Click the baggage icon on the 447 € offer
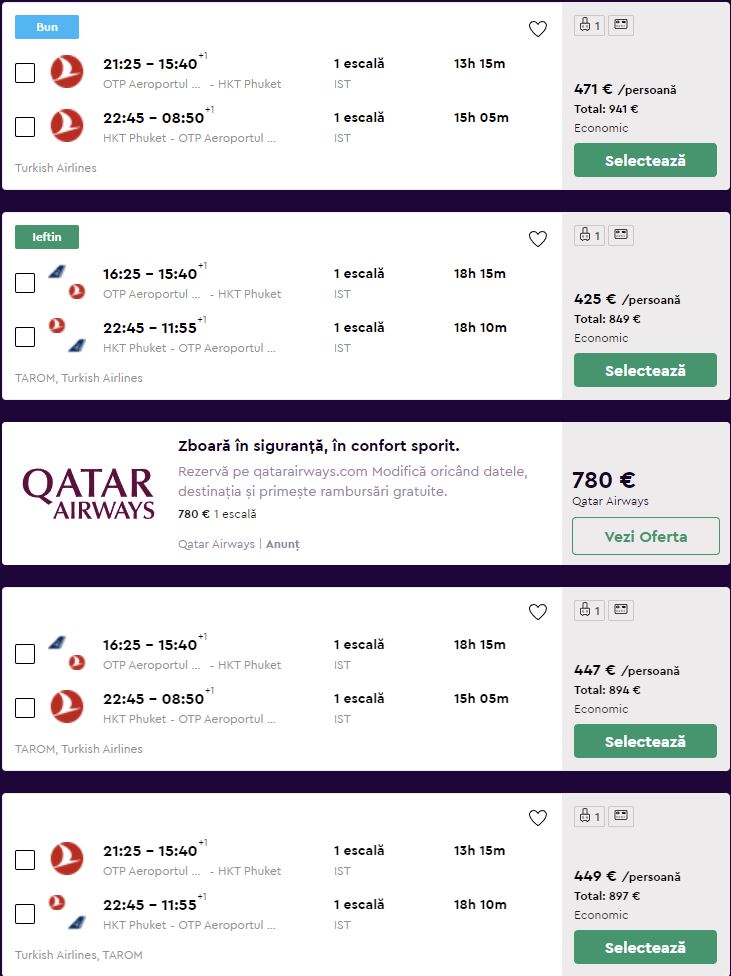 click(589, 610)
